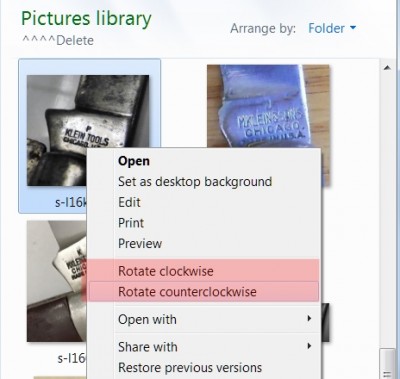Click the Pictures library heading
Screen dimensions: 400x379
pos(86,19)
